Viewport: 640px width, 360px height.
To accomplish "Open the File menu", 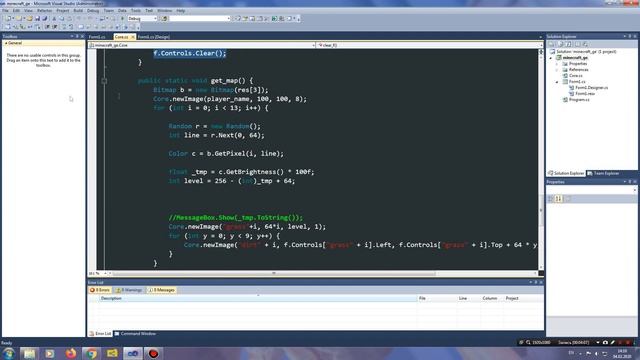I will click(5, 11).
